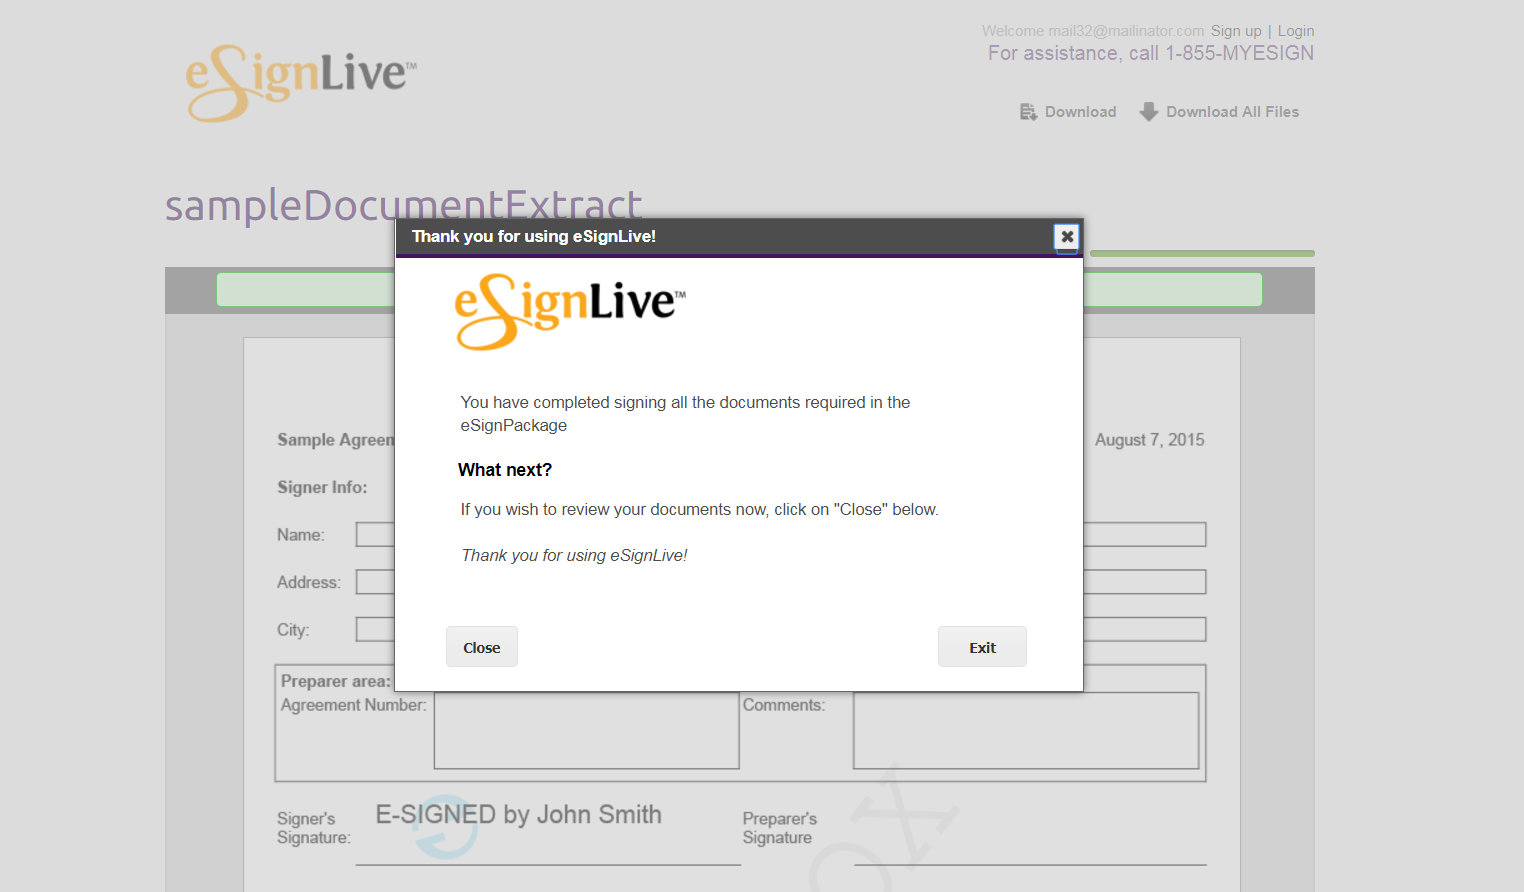Click the Comments input box
Screen dimensions: 1524x892
click(1026, 730)
